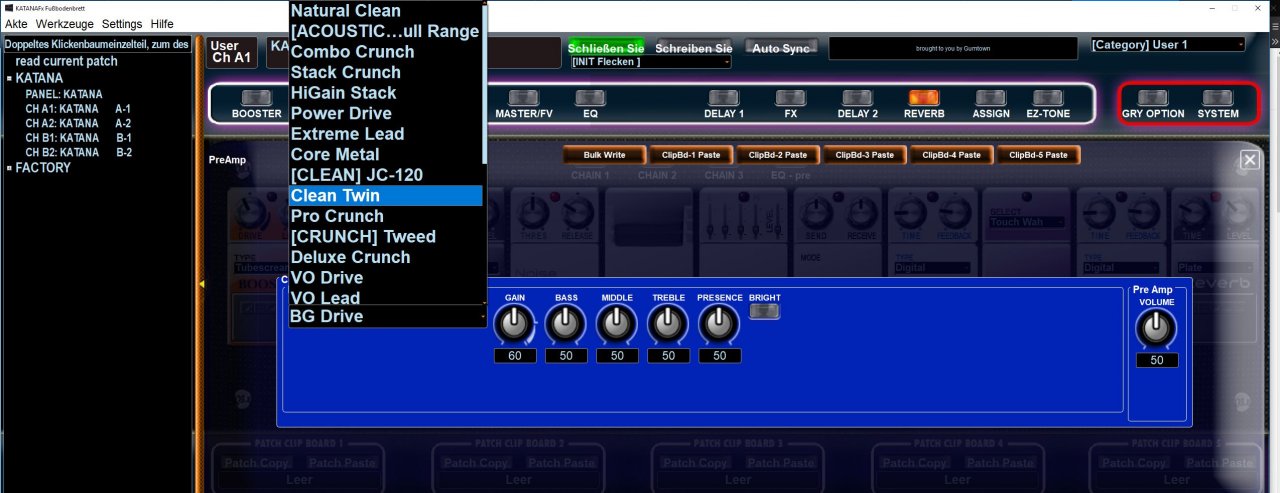Open the Akte menu
This screenshot has height=493, width=1280.
[x=16, y=23]
